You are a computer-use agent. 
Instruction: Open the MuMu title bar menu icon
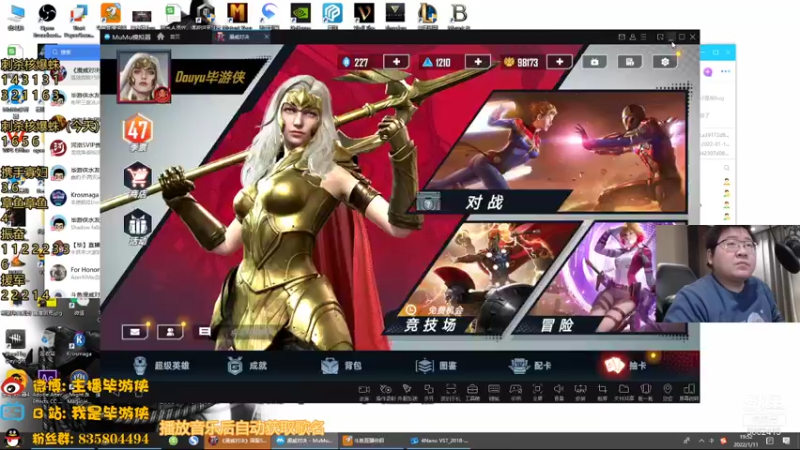[643, 37]
